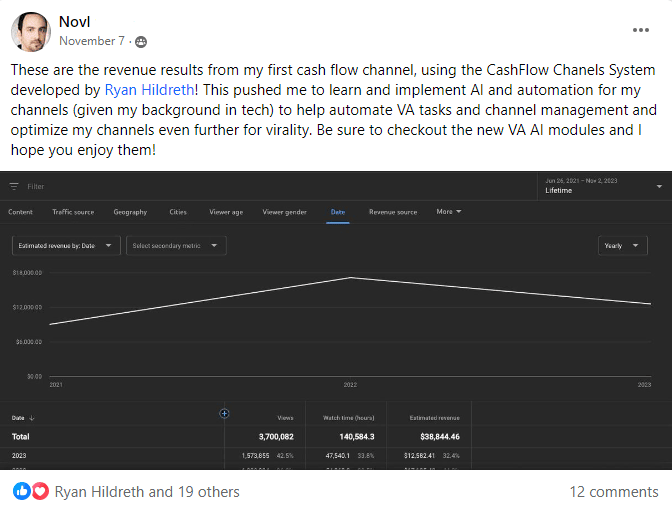Open the Yearly granularity dropdown
Viewport: 672px width, 507px height.
pyautogui.click(x=622, y=246)
